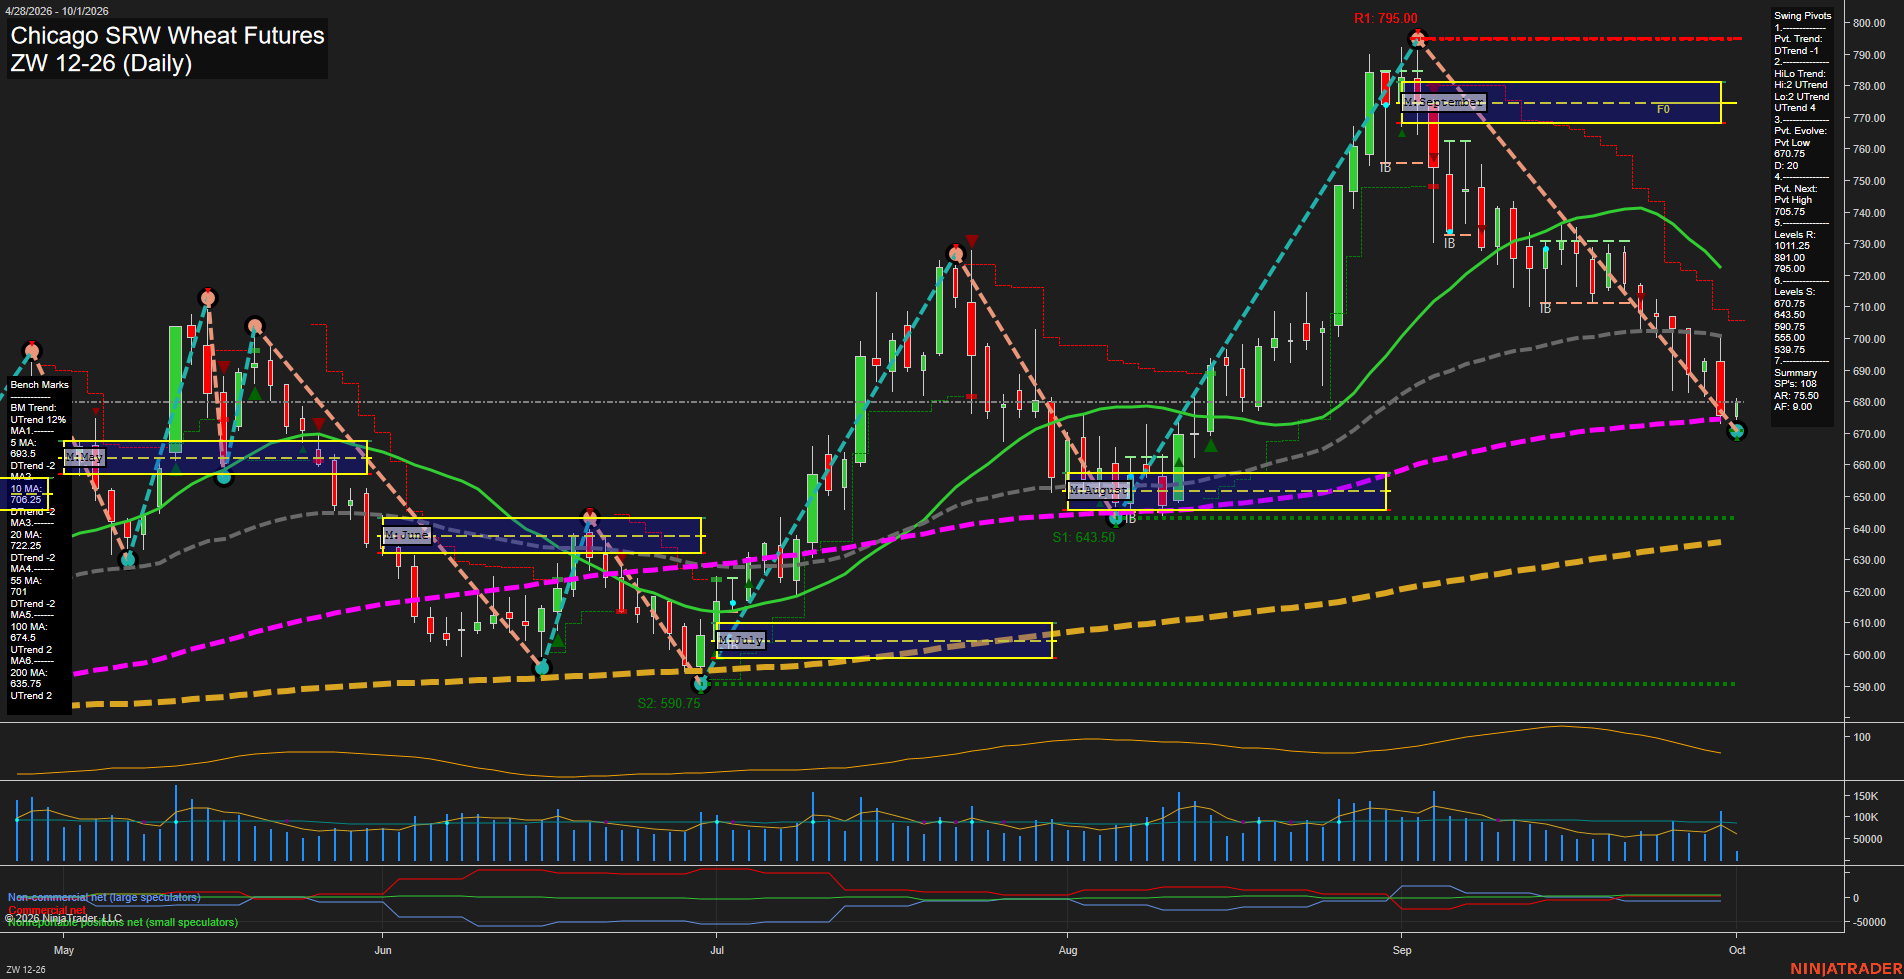The height and width of the screenshot is (979, 1904).
Task: Click the 200 MA: 635.75 entry
Action: tap(28, 679)
